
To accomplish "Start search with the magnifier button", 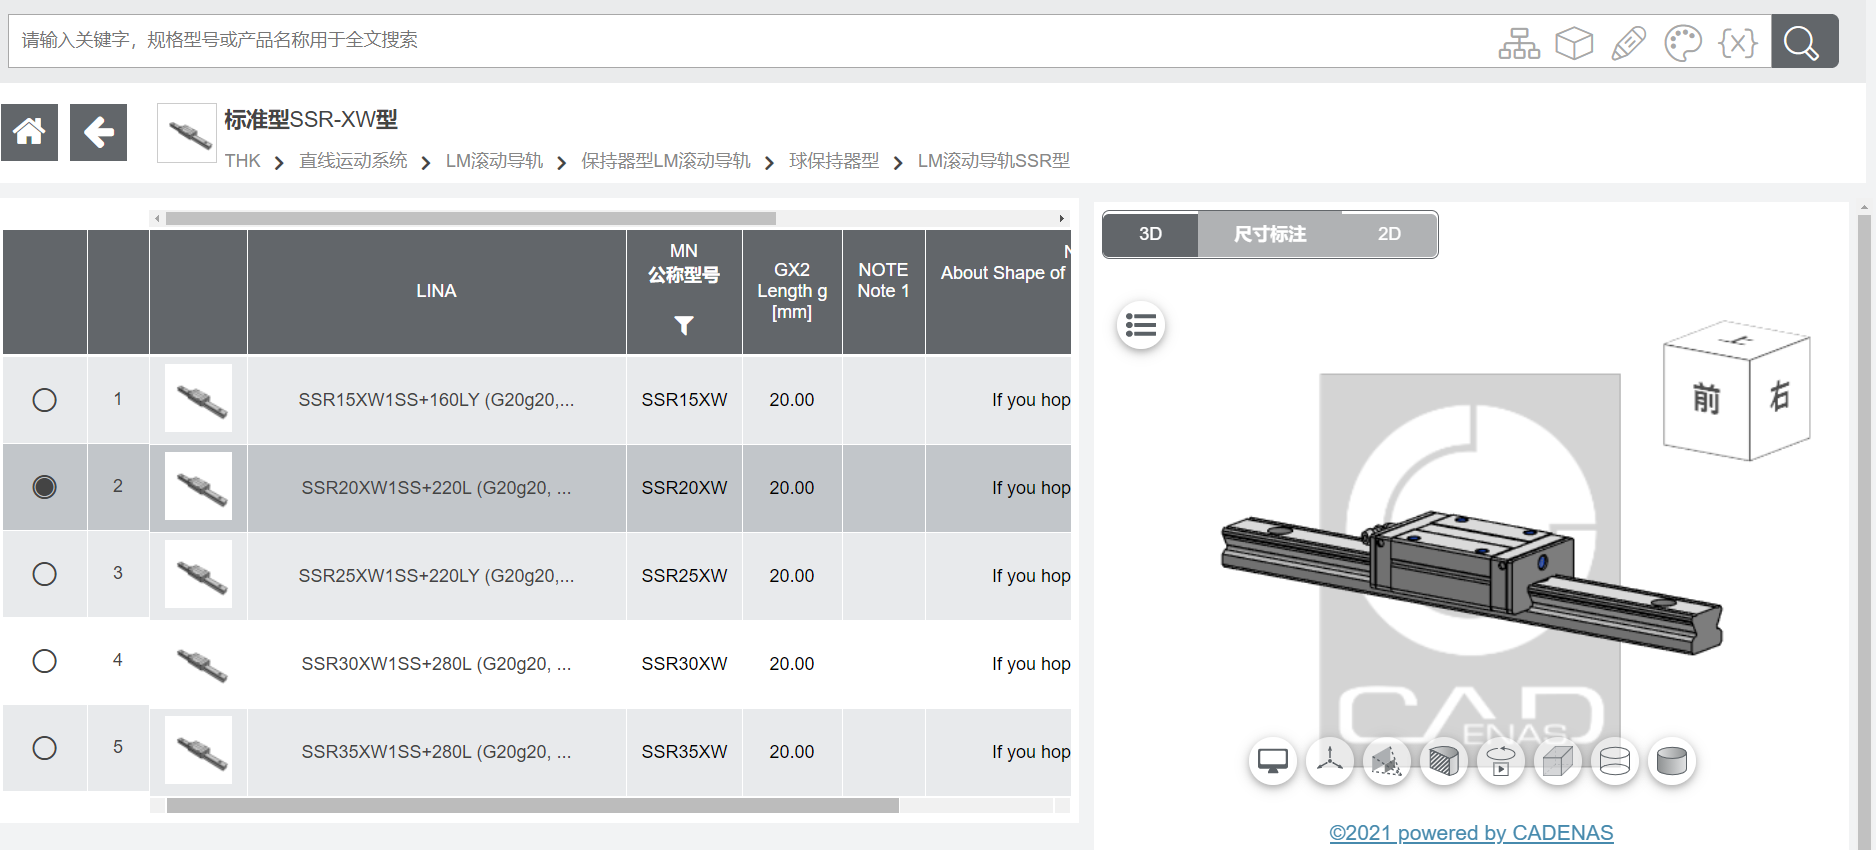I will 1804,41.
